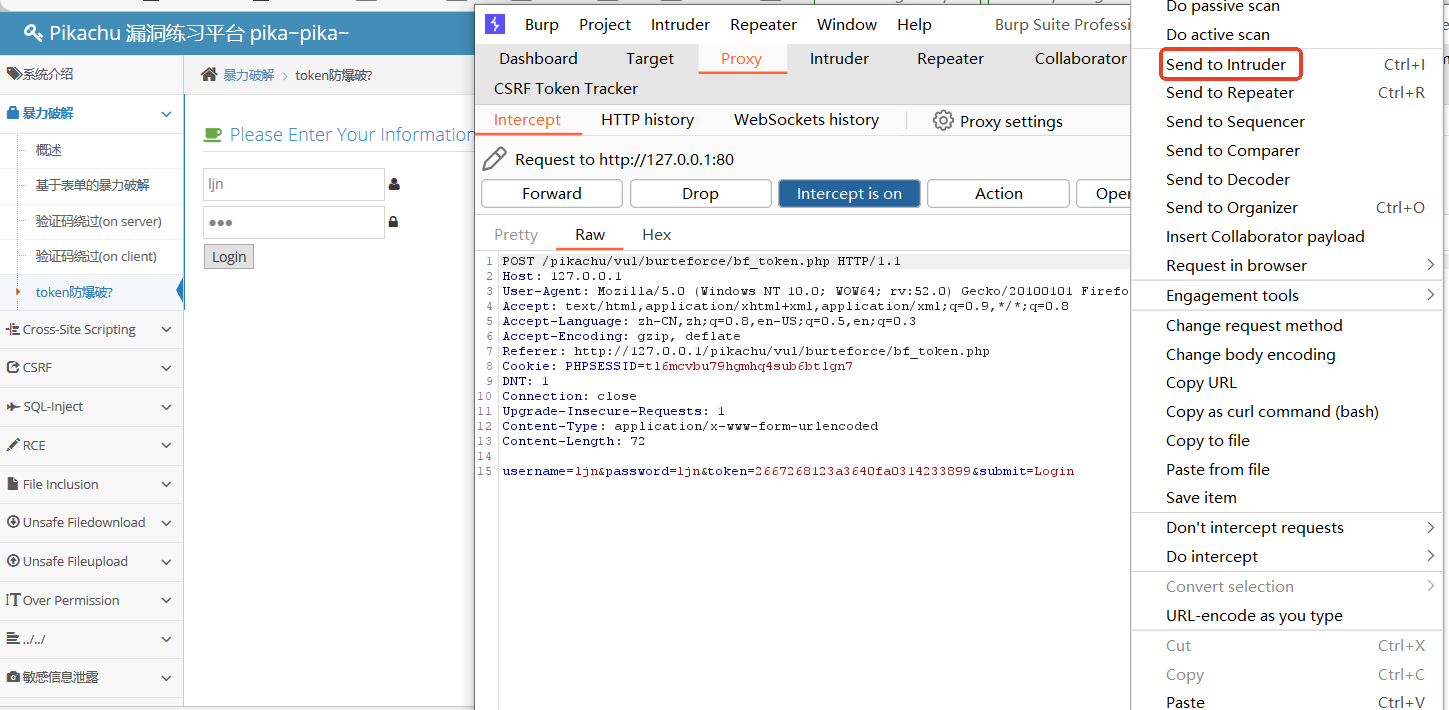The height and width of the screenshot is (710, 1449).
Task: Toggle the Intercept is on button
Action: point(849,193)
